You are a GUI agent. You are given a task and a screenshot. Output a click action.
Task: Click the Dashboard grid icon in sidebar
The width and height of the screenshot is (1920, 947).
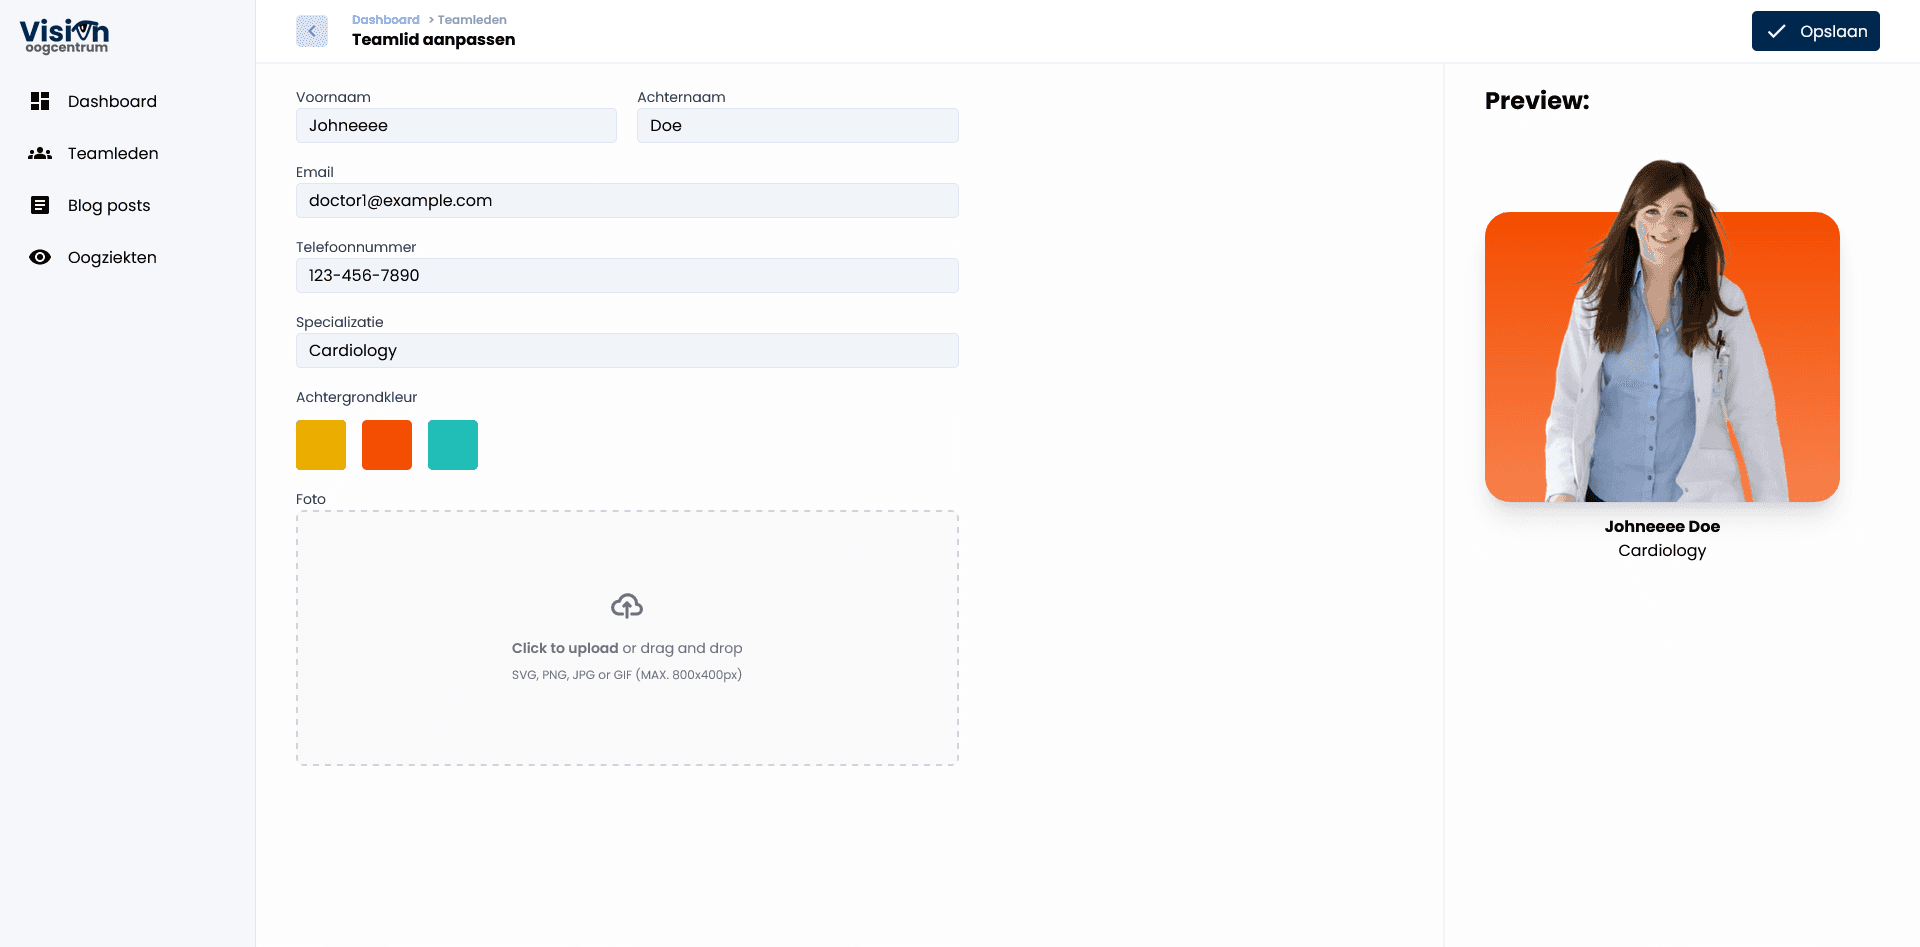pyautogui.click(x=40, y=101)
